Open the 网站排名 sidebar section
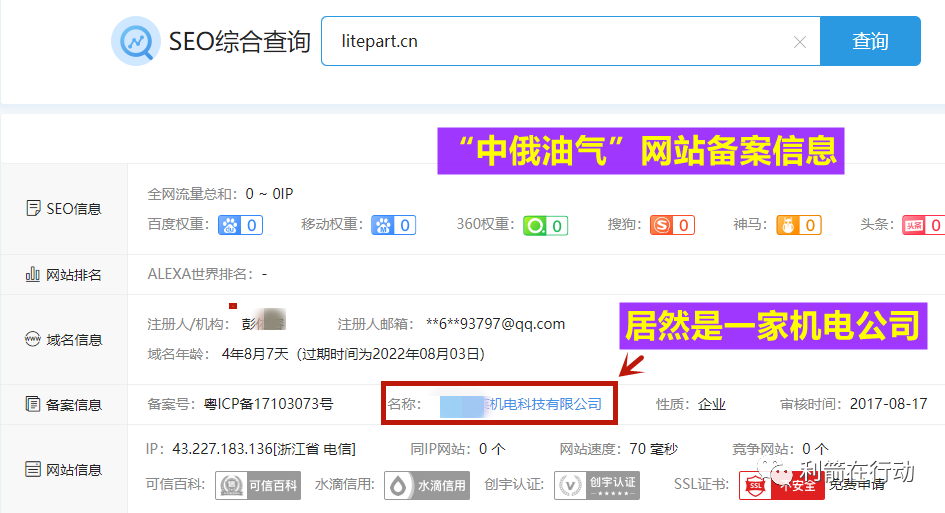The width and height of the screenshot is (945, 513). point(64,275)
